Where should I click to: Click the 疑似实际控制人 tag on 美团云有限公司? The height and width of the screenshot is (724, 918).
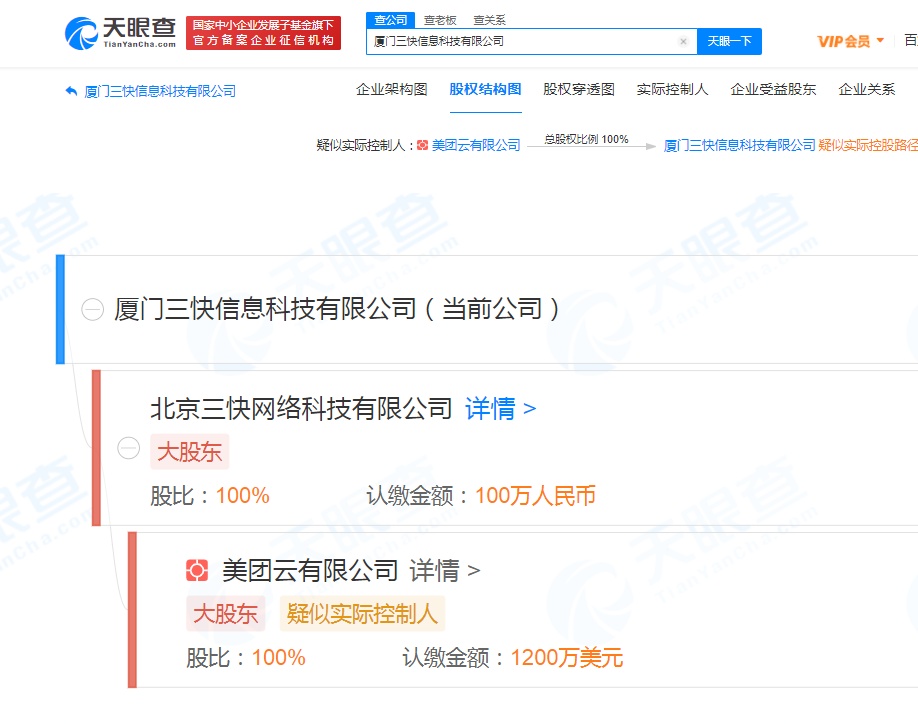pos(362,614)
